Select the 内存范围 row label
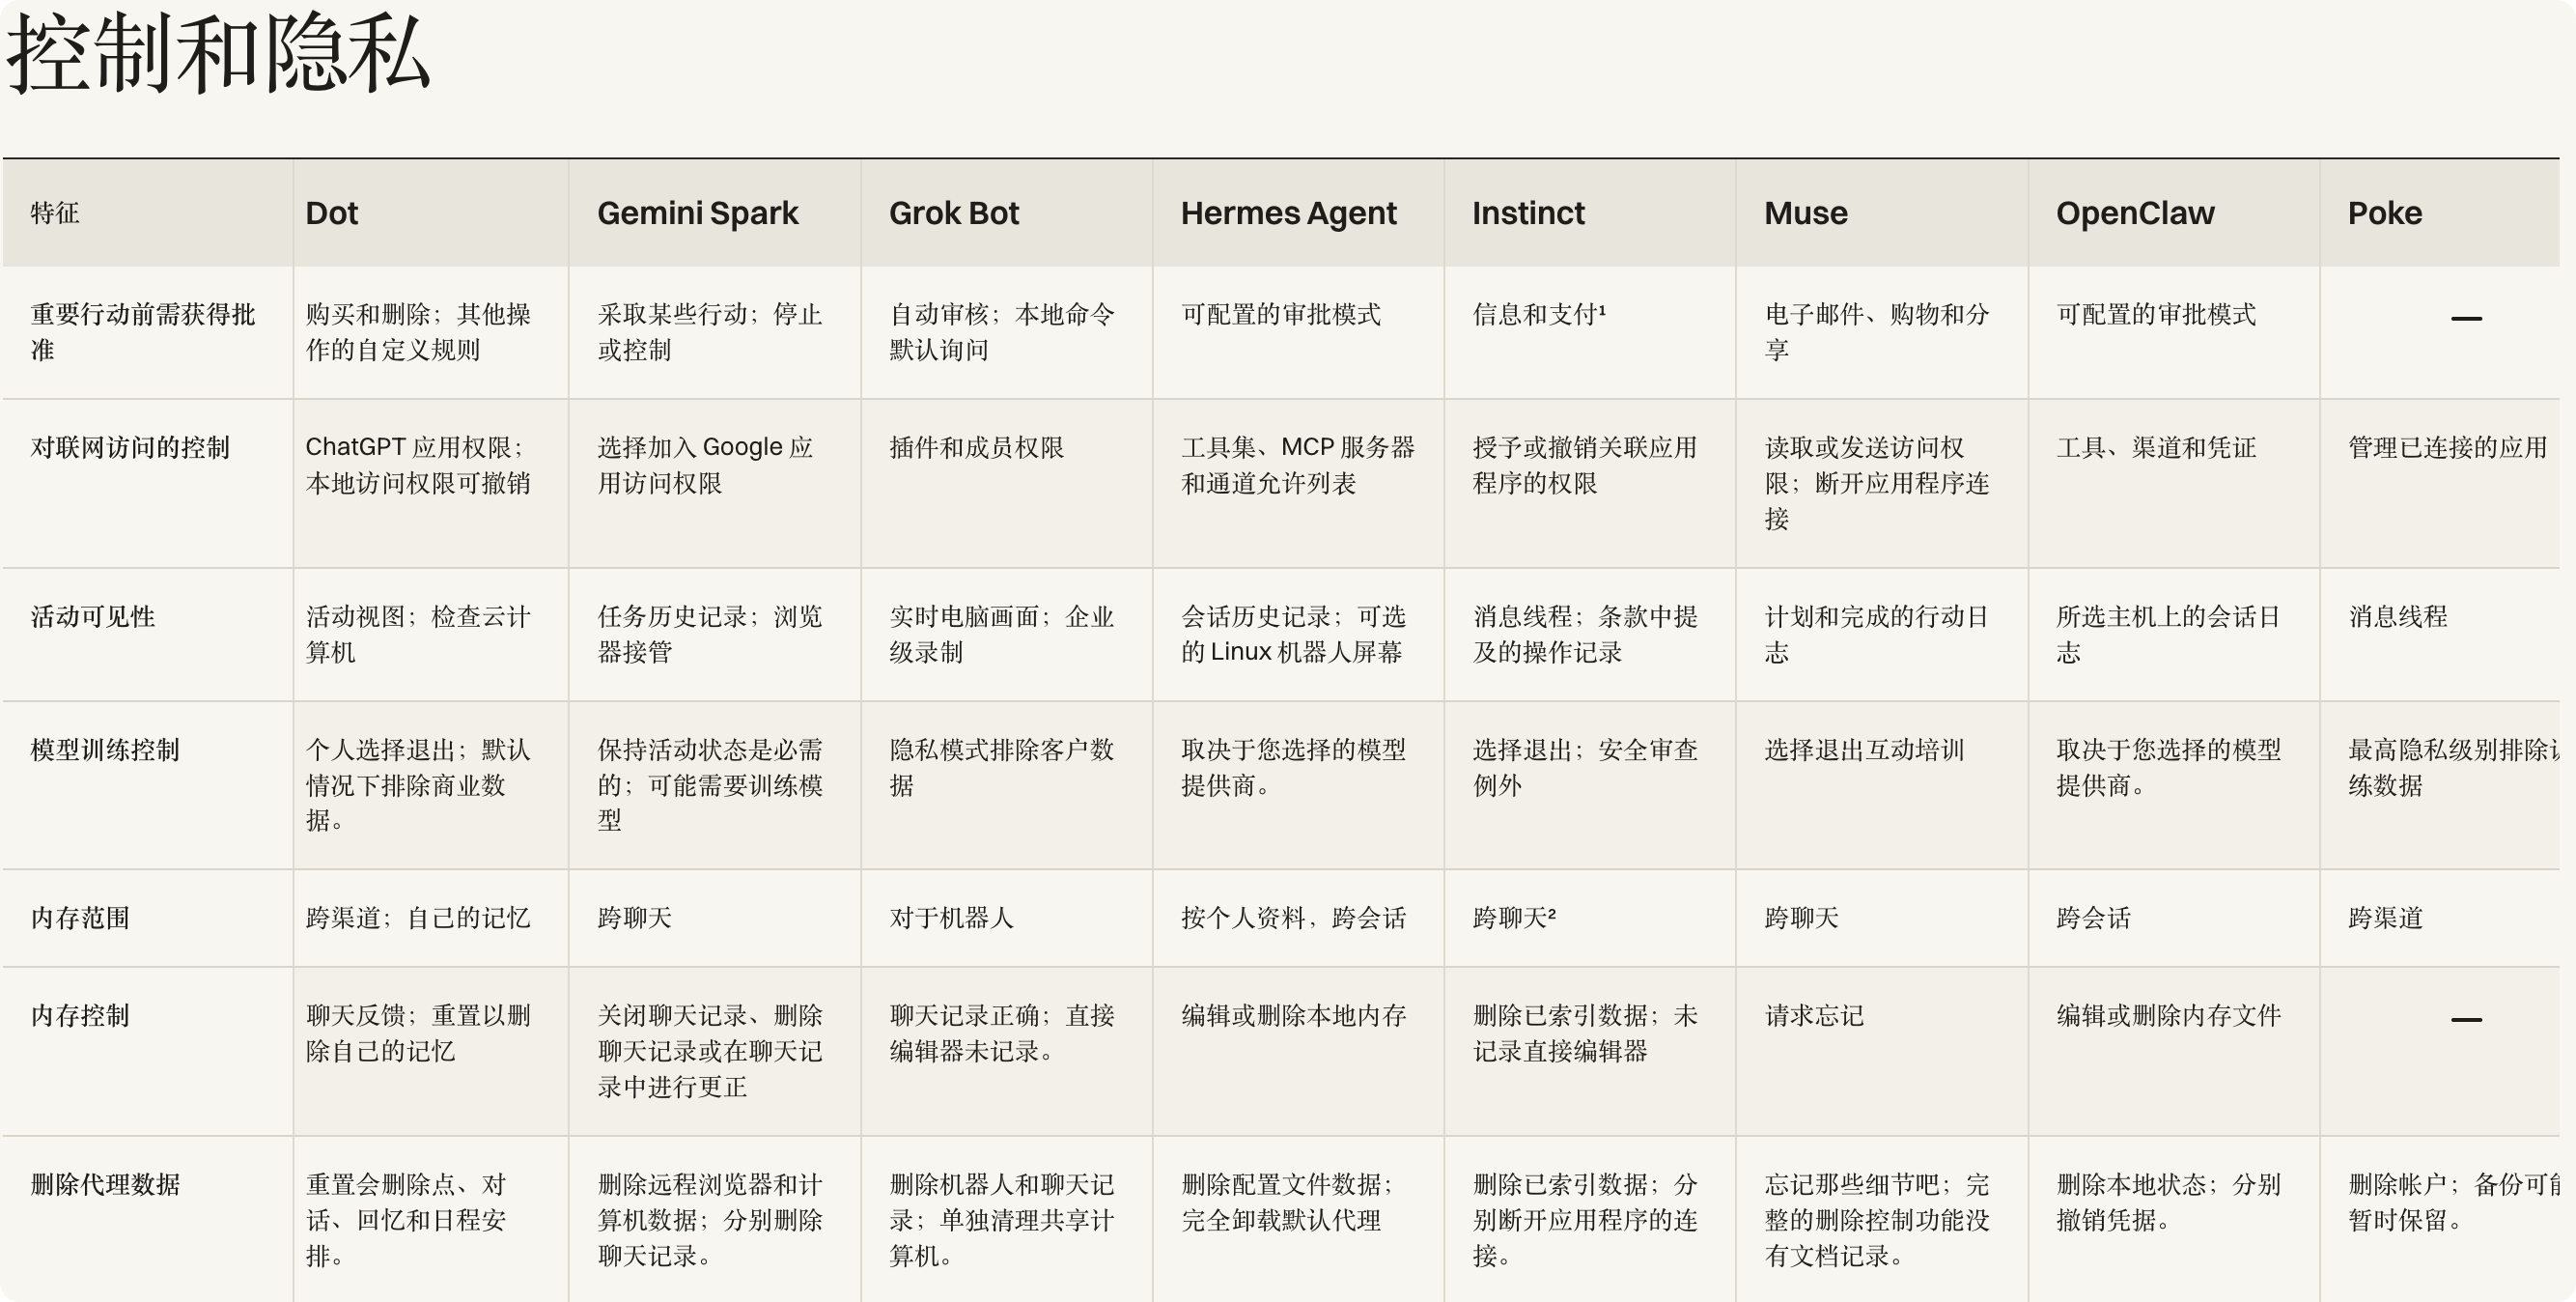Viewport: 2576px width, 1302px height. [x=80, y=918]
